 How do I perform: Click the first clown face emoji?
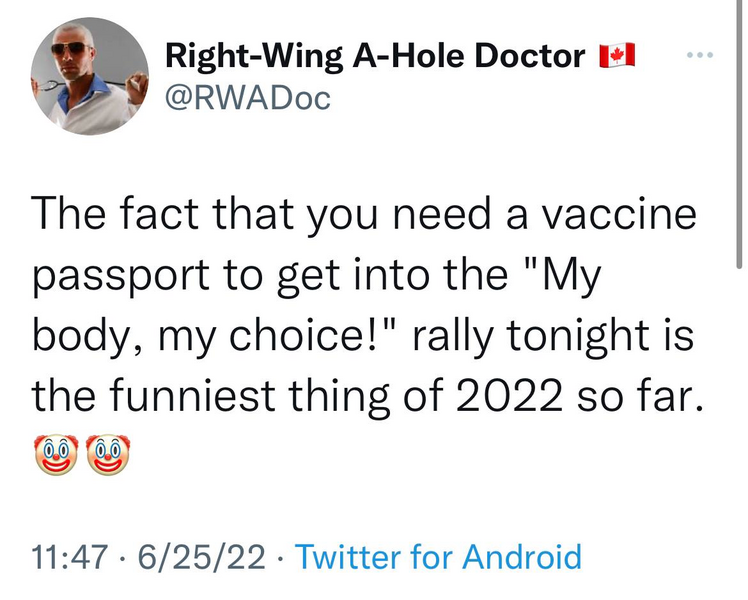click(x=56, y=454)
